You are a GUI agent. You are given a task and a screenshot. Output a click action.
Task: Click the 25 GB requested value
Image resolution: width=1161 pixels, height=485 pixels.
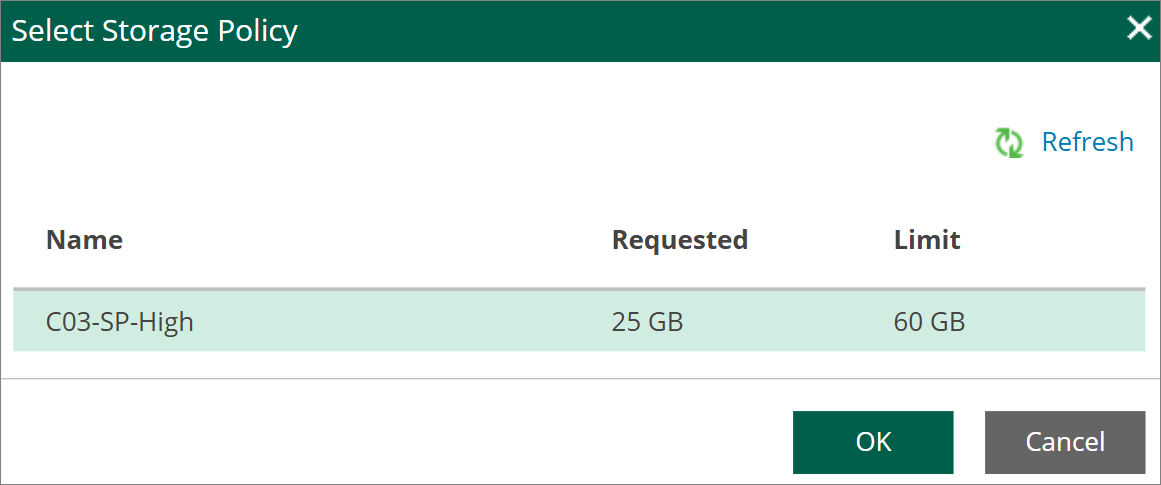(647, 323)
